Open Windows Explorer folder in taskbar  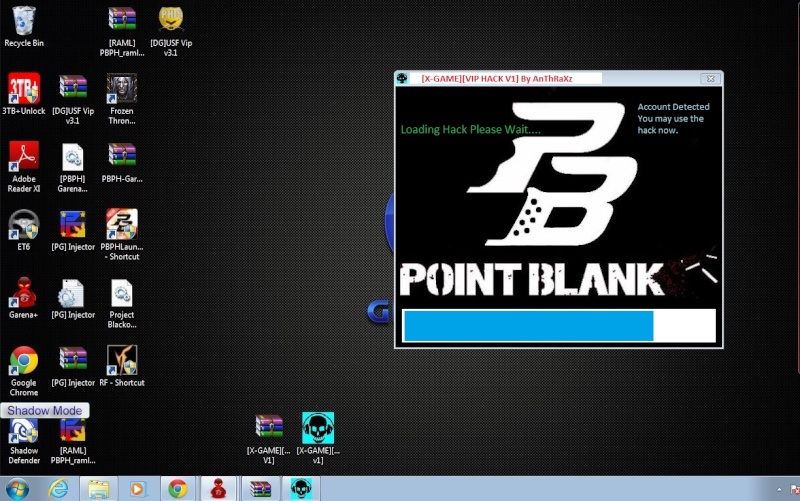coord(98,489)
